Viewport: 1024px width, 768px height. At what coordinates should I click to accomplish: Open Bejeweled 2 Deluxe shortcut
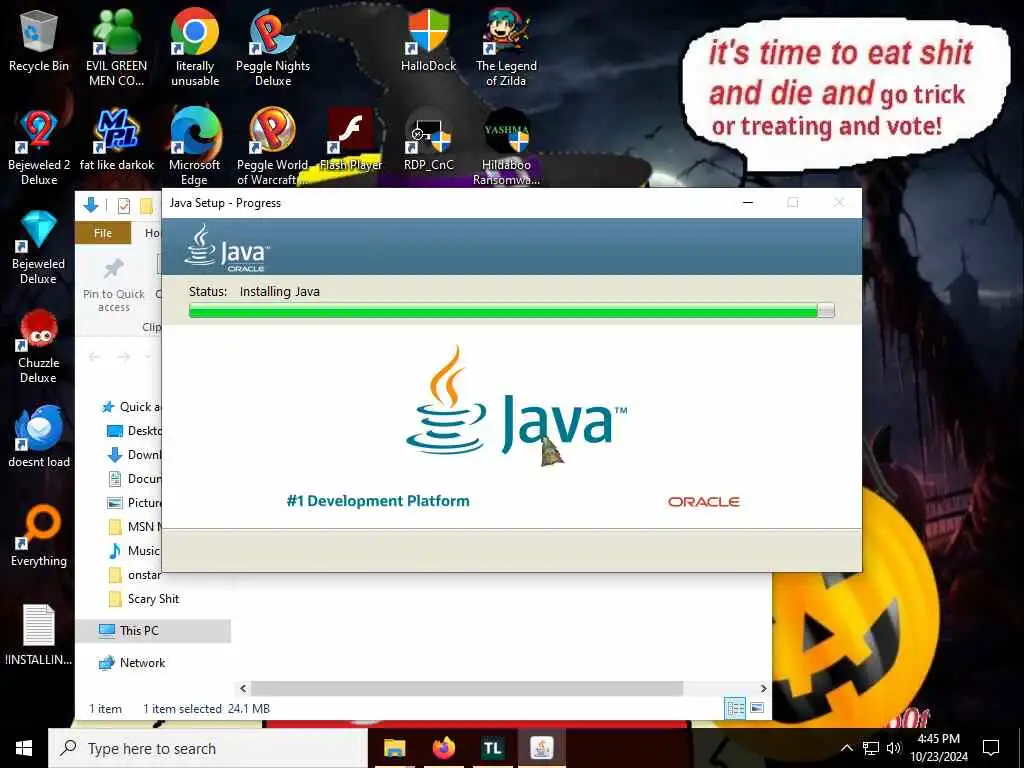pyautogui.click(x=39, y=147)
